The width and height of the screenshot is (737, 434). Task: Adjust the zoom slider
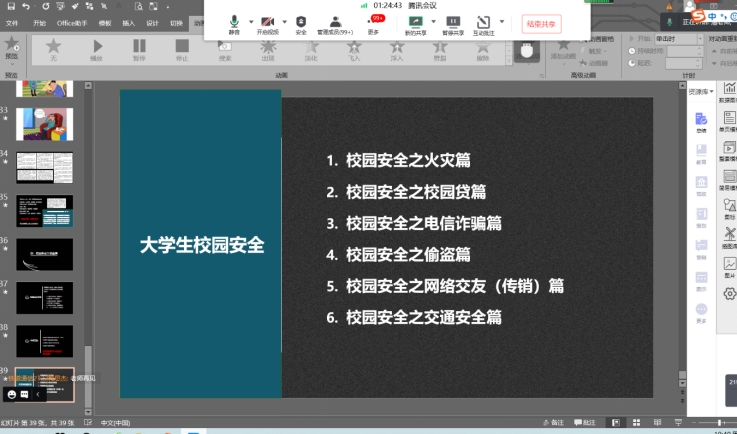click(x=718, y=423)
